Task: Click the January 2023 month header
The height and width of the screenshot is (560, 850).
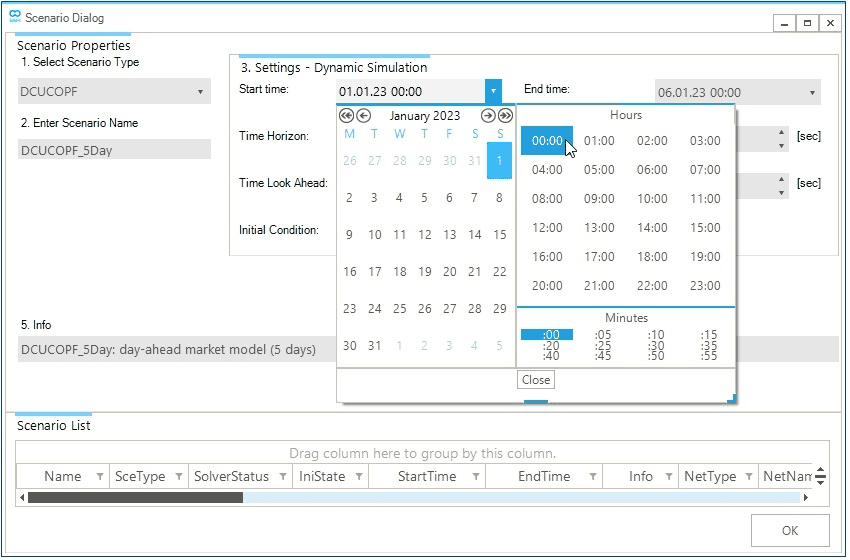Action: coord(425,116)
